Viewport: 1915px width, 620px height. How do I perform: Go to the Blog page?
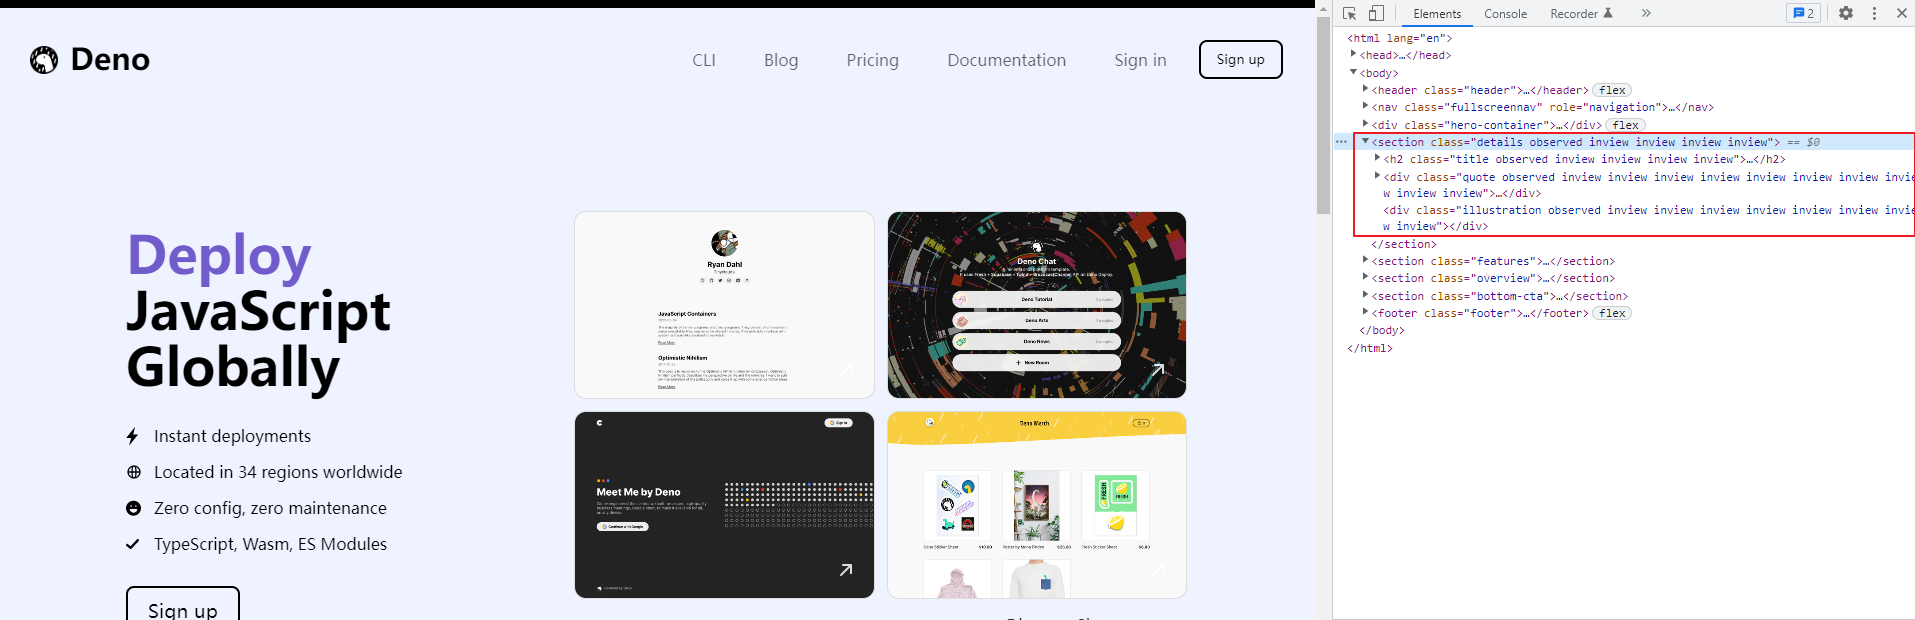(x=781, y=60)
